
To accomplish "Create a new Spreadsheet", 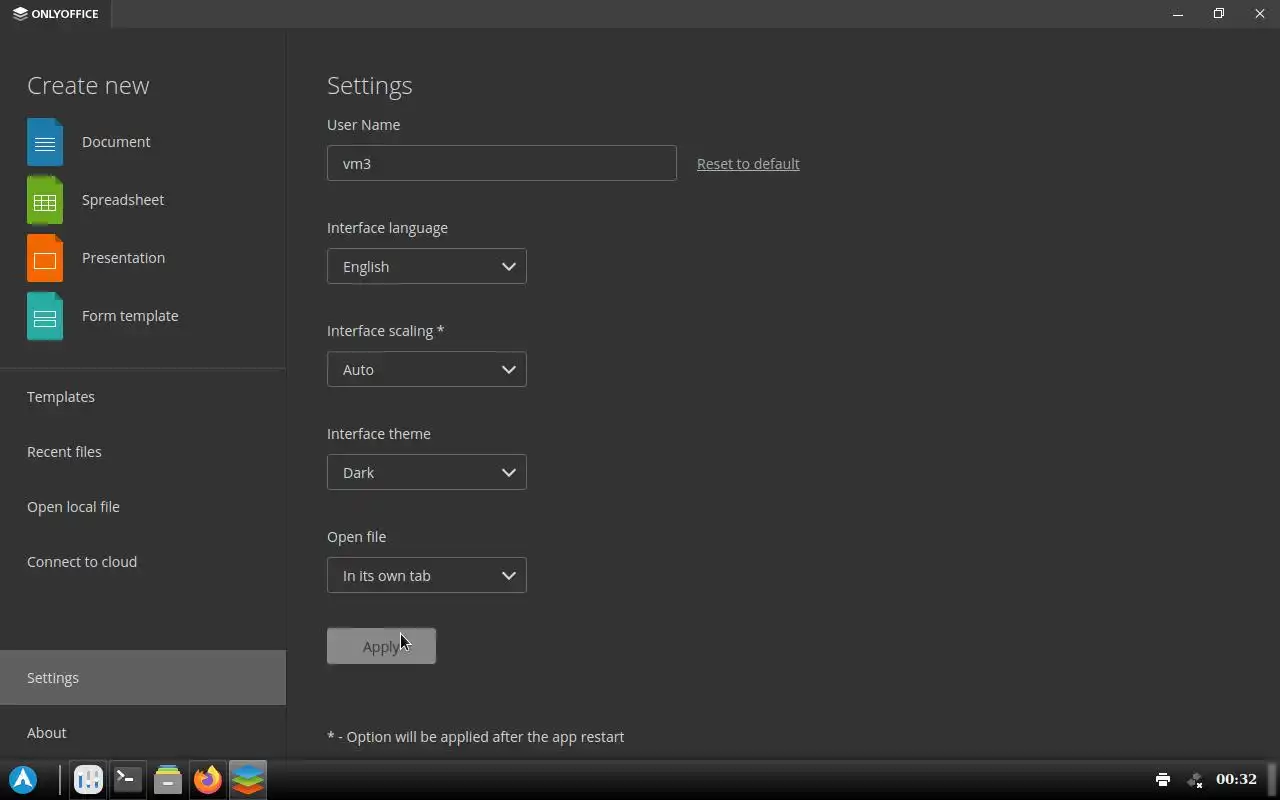I will 123,200.
